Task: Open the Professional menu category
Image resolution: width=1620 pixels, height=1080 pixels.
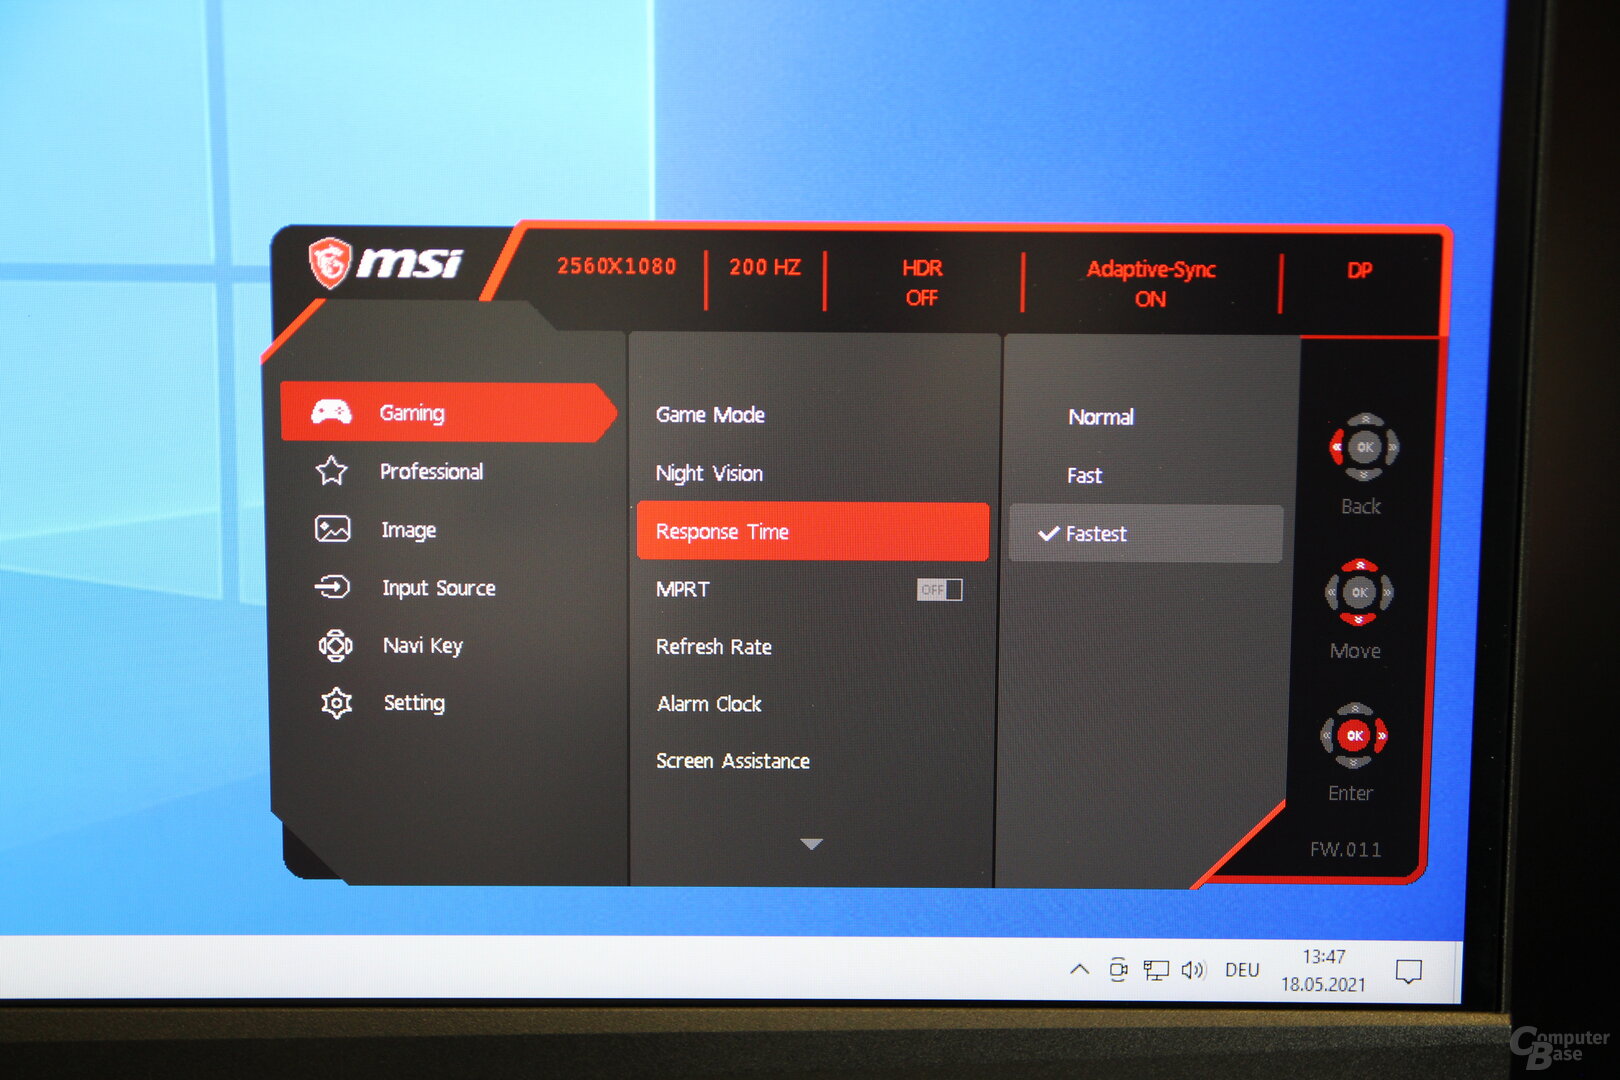Action: [x=431, y=471]
